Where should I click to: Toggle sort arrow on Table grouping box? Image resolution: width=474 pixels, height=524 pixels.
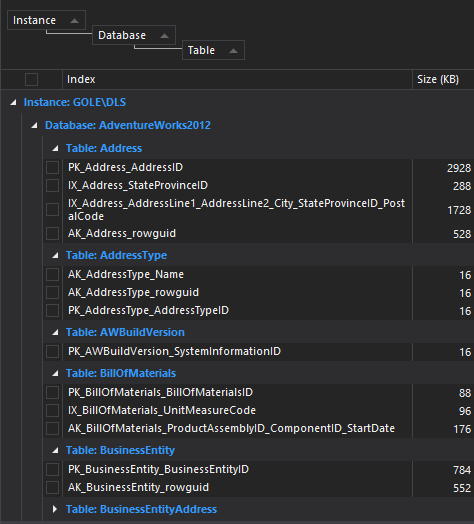click(x=233, y=51)
